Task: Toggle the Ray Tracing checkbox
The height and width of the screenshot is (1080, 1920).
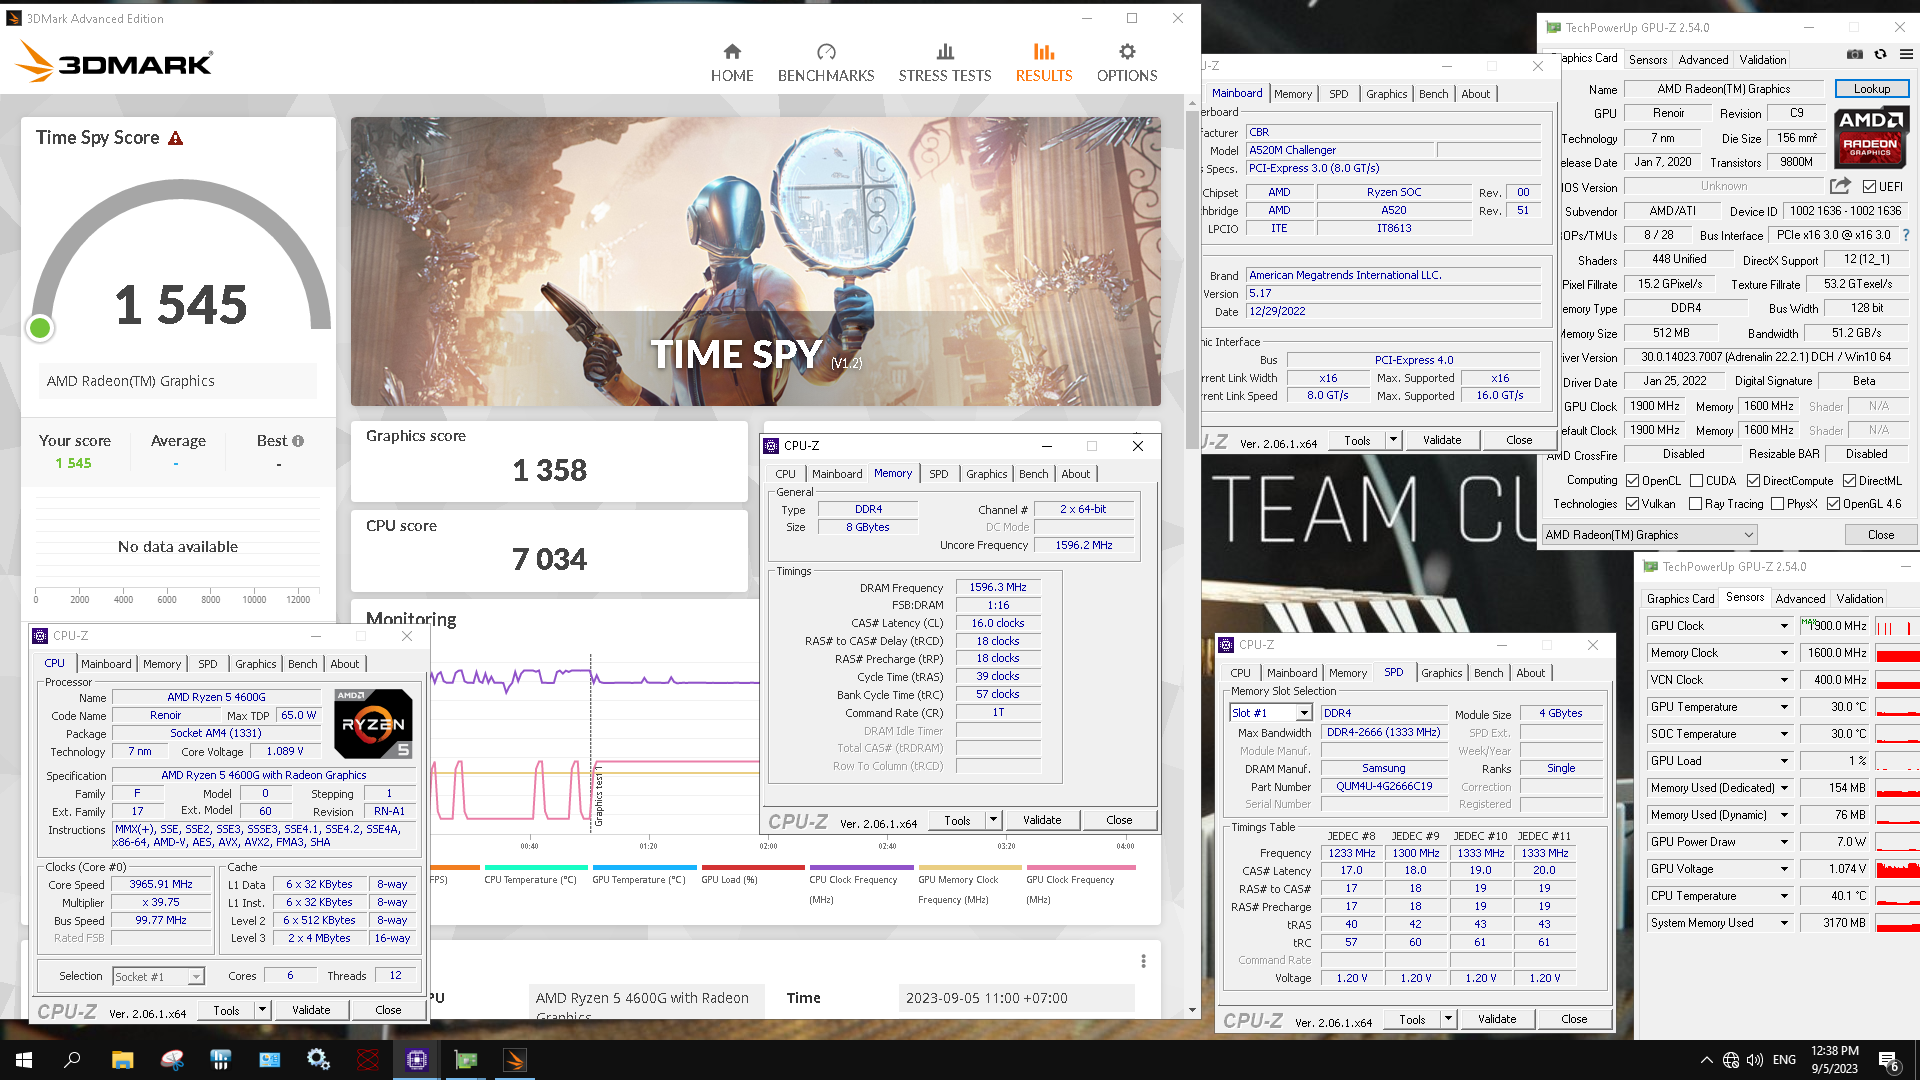Action: click(1695, 504)
